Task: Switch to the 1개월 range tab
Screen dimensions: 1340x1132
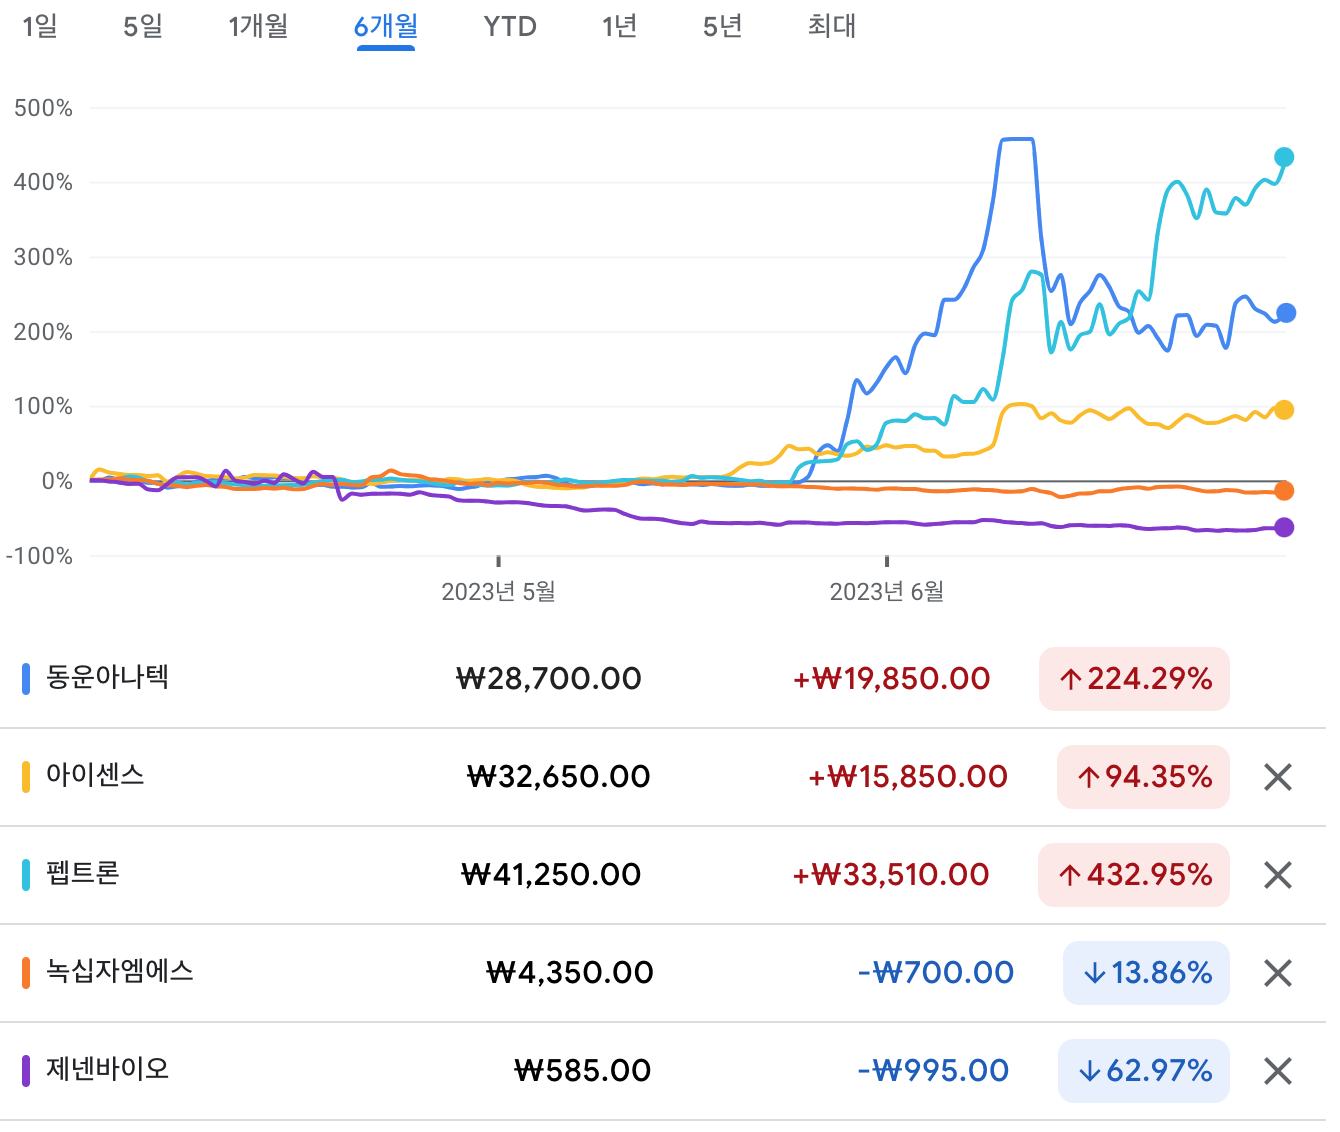Action: tap(258, 27)
